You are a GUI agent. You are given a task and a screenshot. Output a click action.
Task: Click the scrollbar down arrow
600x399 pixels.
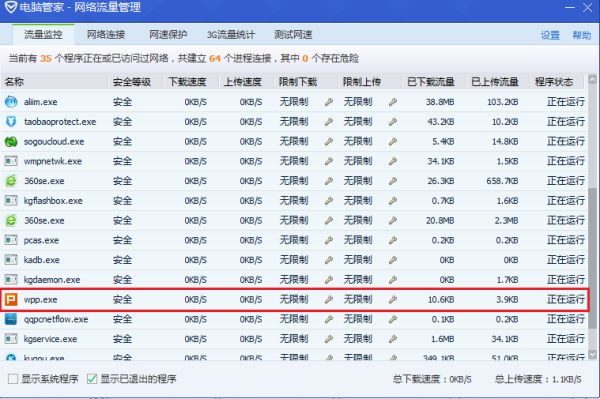[592, 354]
